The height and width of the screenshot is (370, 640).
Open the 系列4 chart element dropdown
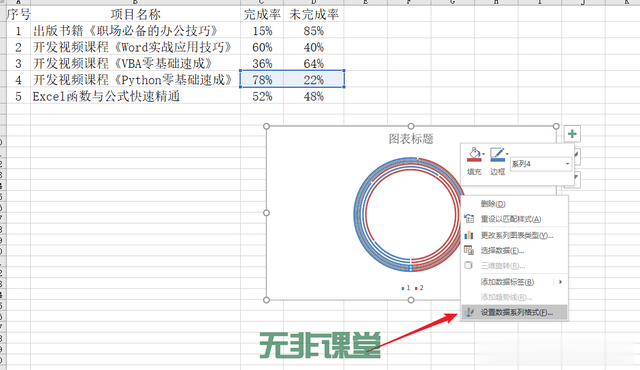click(x=540, y=164)
